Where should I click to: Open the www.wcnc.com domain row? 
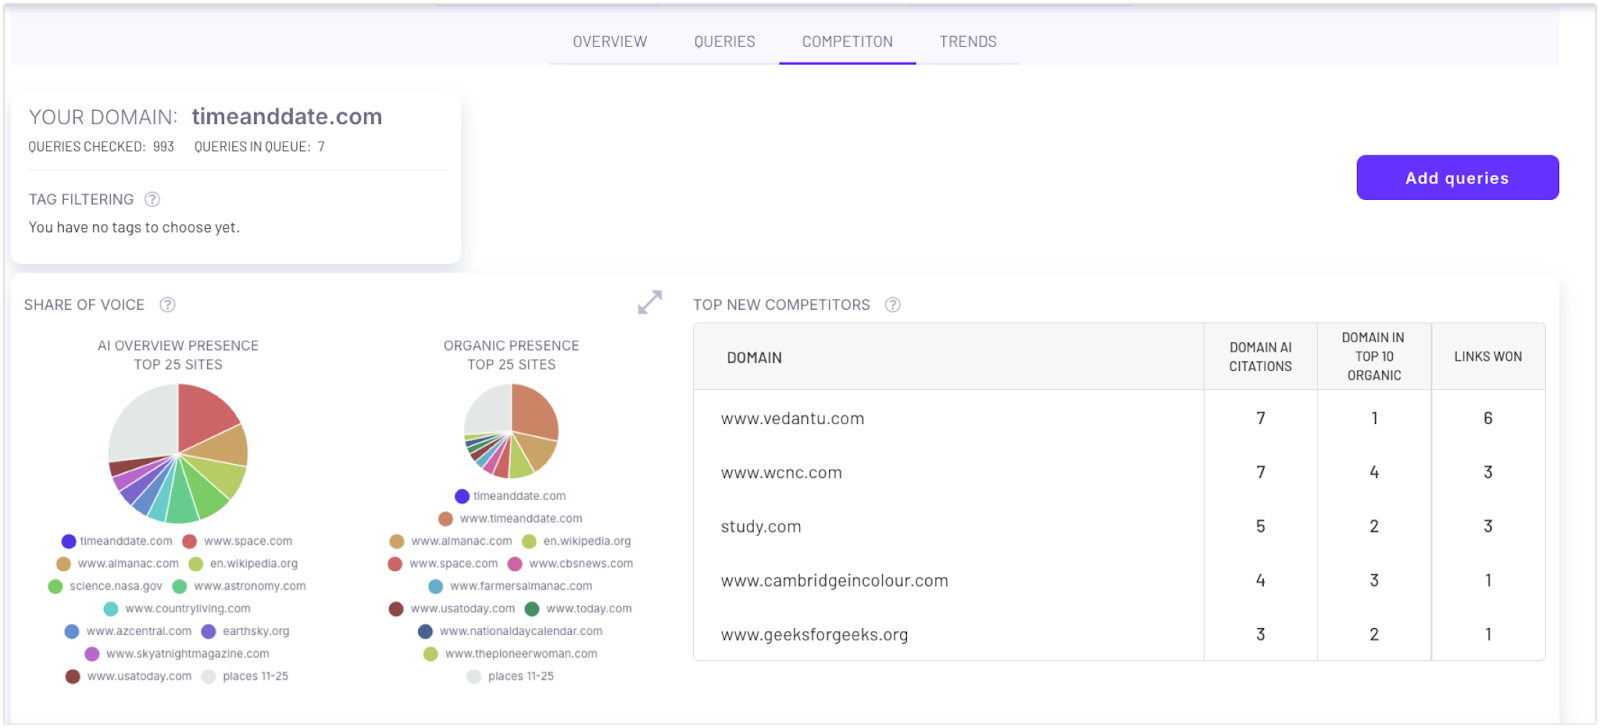pos(1119,472)
